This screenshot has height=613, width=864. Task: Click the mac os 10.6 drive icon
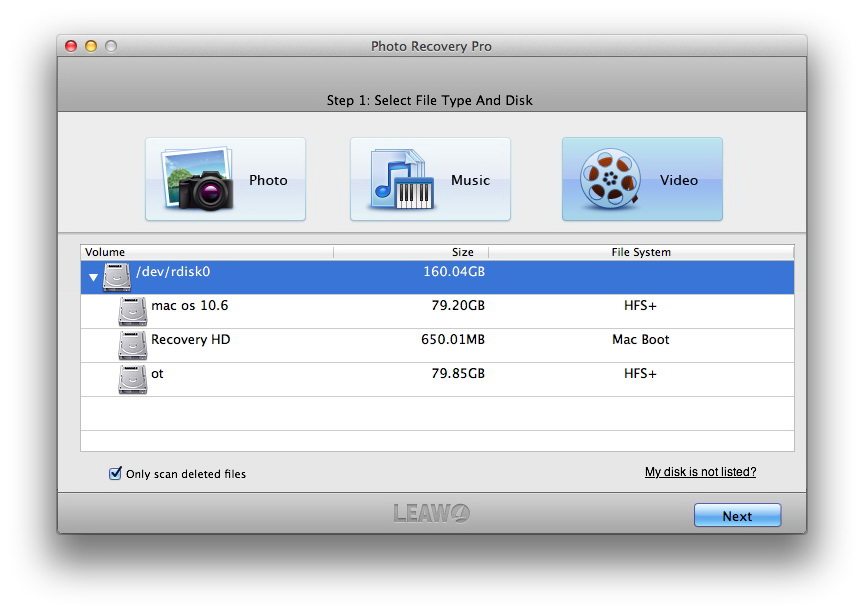point(133,311)
